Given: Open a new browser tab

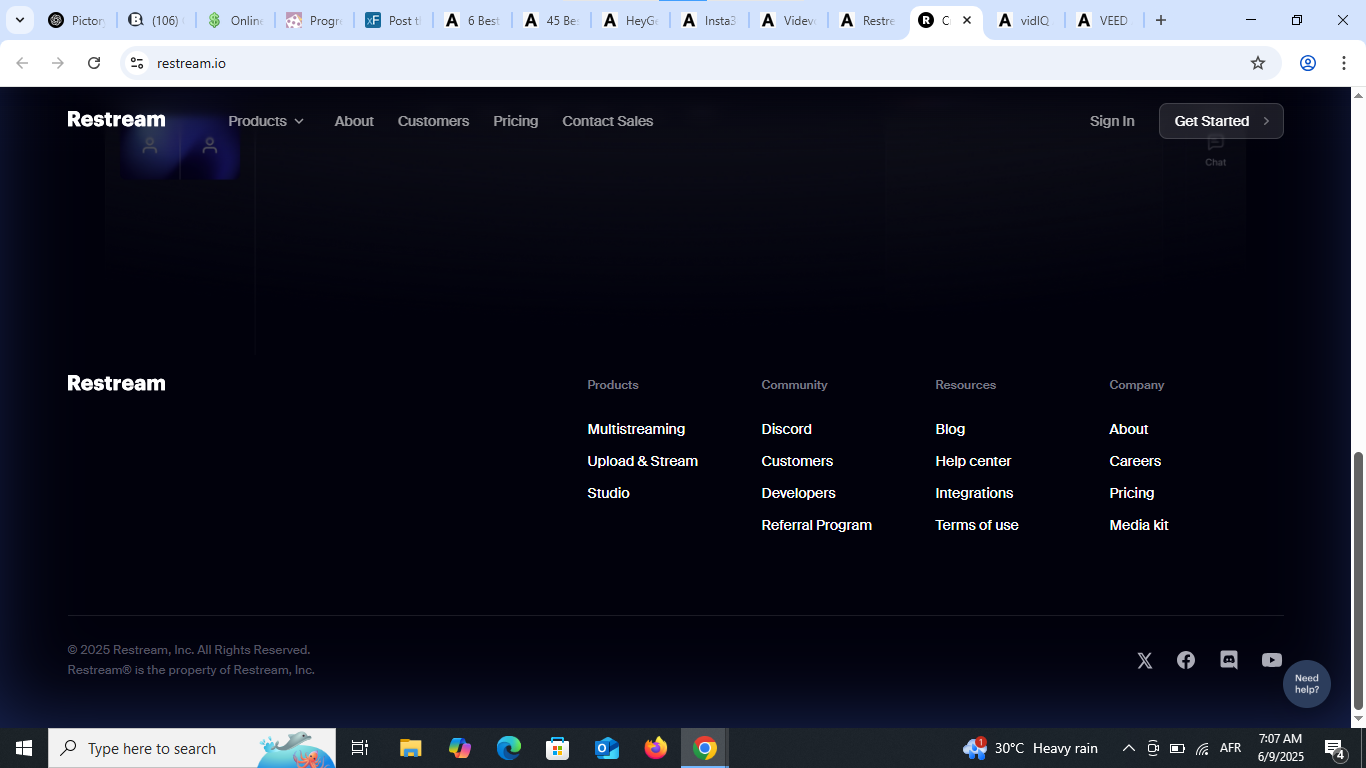Looking at the screenshot, I should click(1161, 20).
